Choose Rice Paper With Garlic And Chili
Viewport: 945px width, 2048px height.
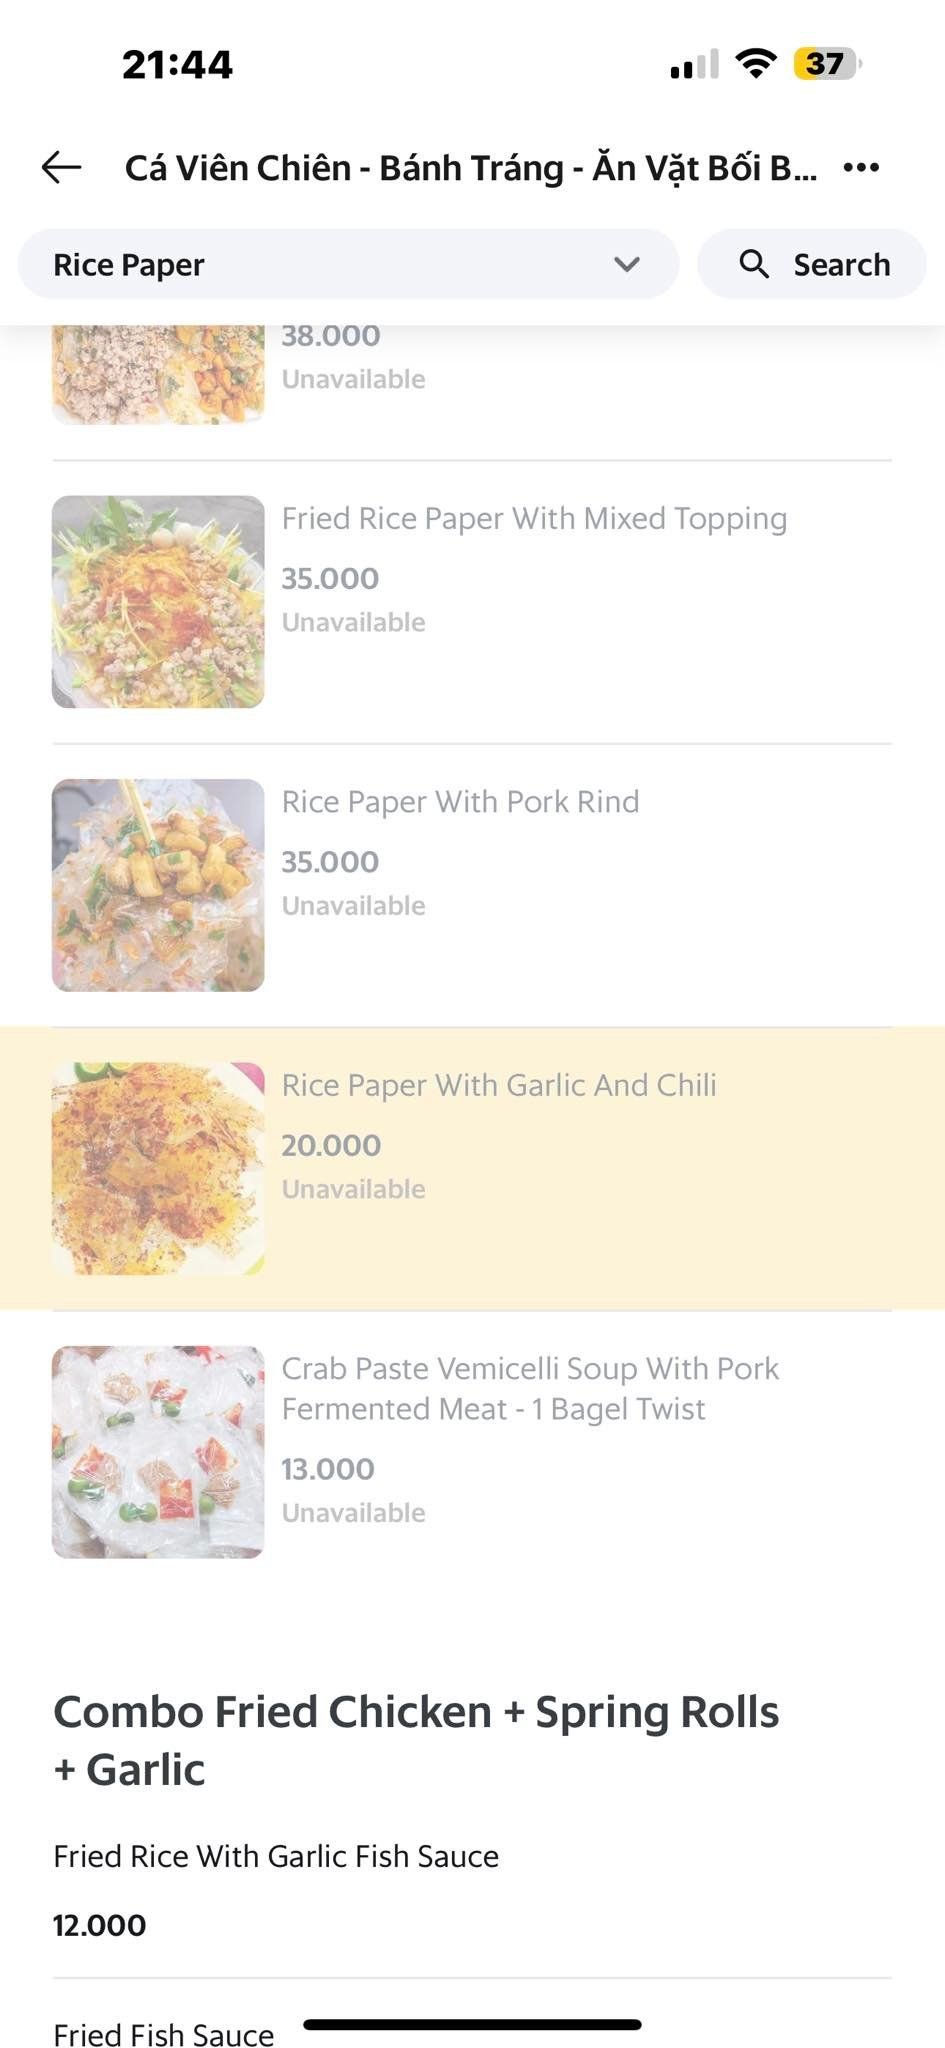[498, 1085]
